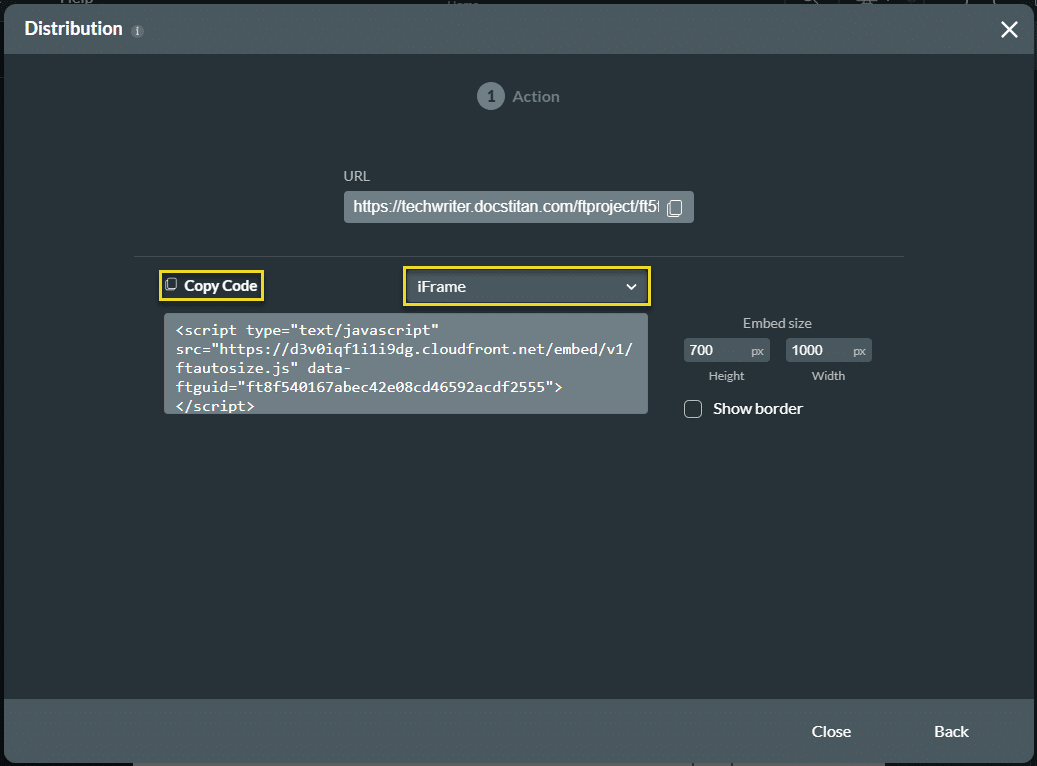
Task: Copy the URL with the clipboard icon
Action: tap(675, 208)
